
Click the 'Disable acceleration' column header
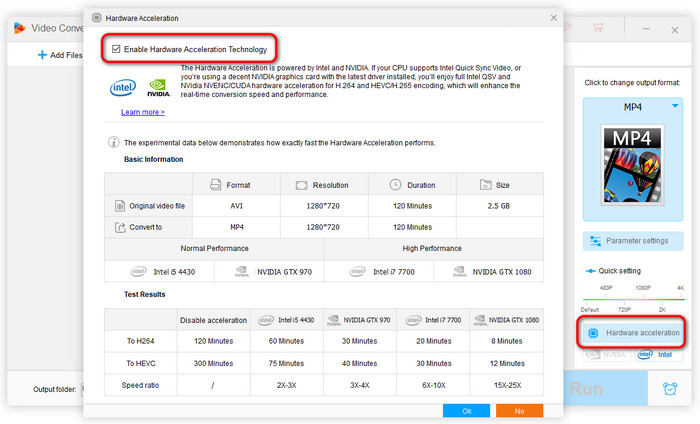click(213, 320)
